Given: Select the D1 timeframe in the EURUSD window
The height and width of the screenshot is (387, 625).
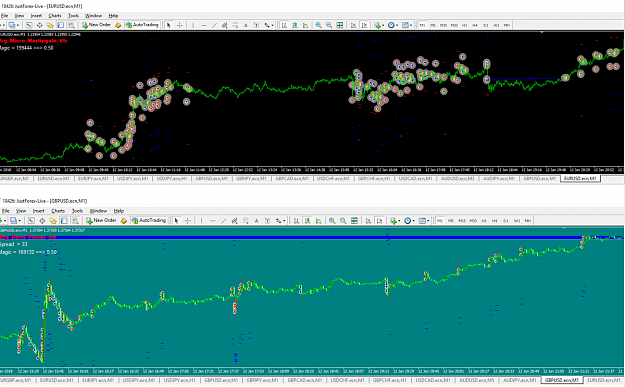Looking at the screenshot, I should (x=486, y=25).
